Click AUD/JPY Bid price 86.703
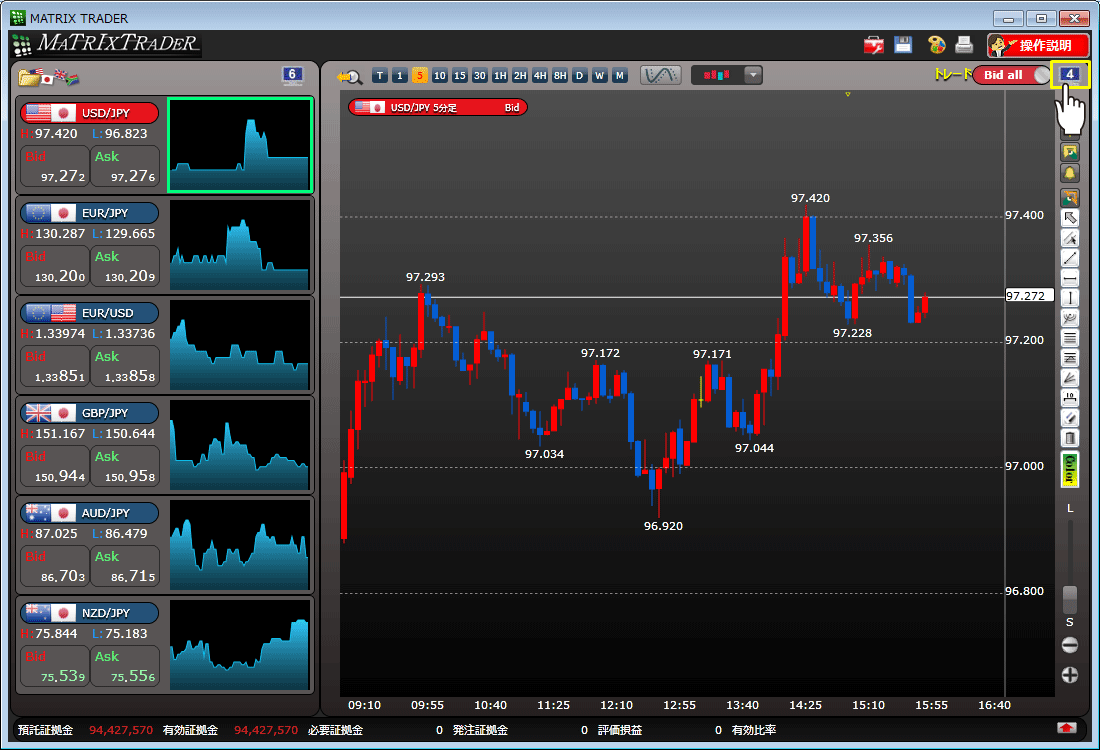The height and width of the screenshot is (750, 1100). point(55,566)
